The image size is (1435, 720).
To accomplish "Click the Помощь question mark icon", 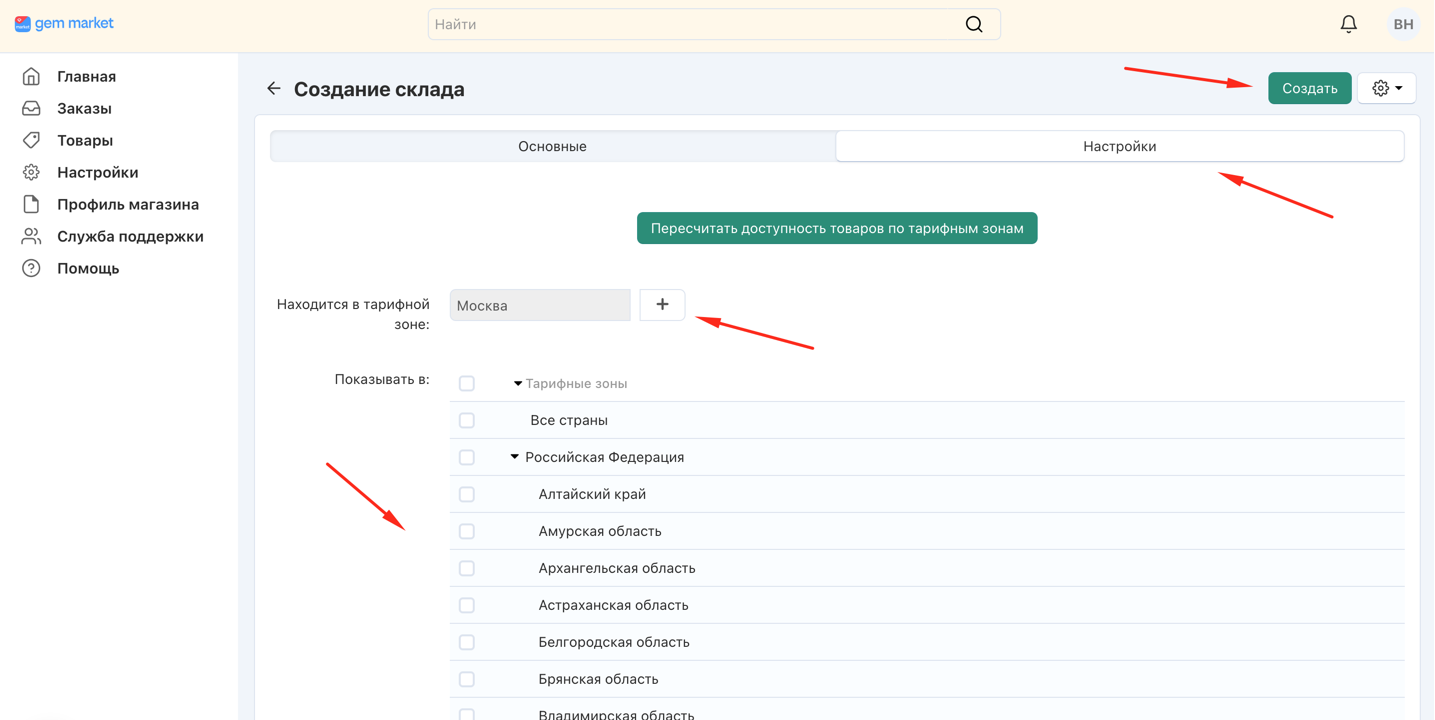I will click(x=32, y=268).
